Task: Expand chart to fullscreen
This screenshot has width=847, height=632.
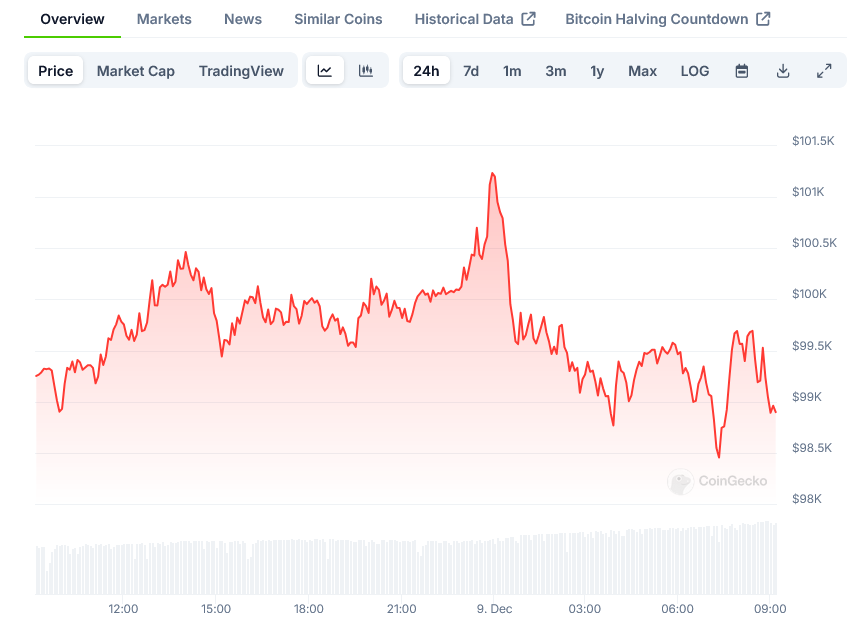Action: pos(824,71)
